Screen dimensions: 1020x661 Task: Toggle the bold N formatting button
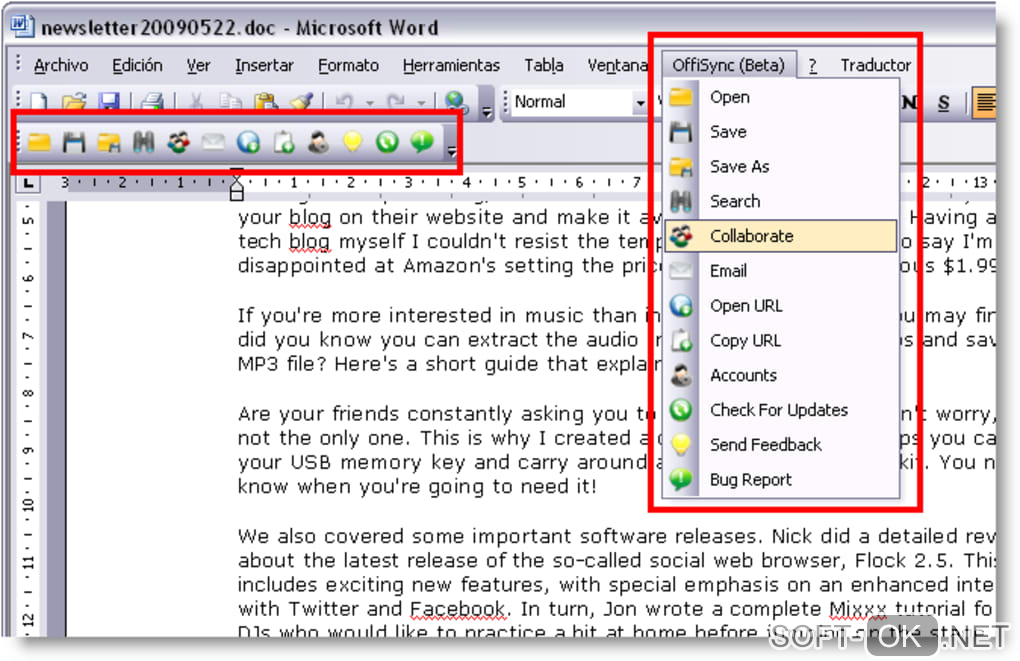(909, 103)
